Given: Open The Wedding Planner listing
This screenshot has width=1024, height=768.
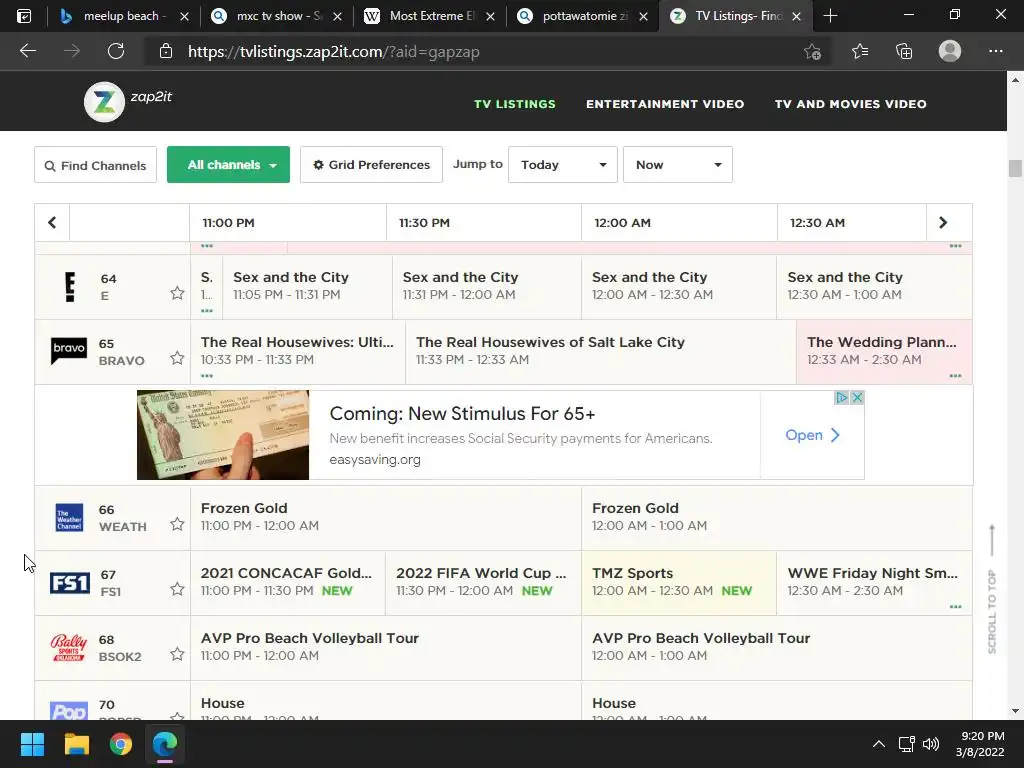Looking at the screenshot, I should click(884, 351).
